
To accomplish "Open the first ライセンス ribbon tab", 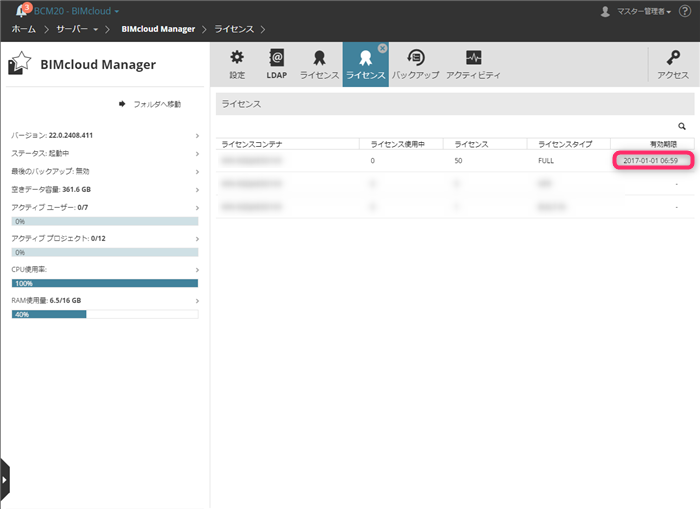I will pos(319,64).
